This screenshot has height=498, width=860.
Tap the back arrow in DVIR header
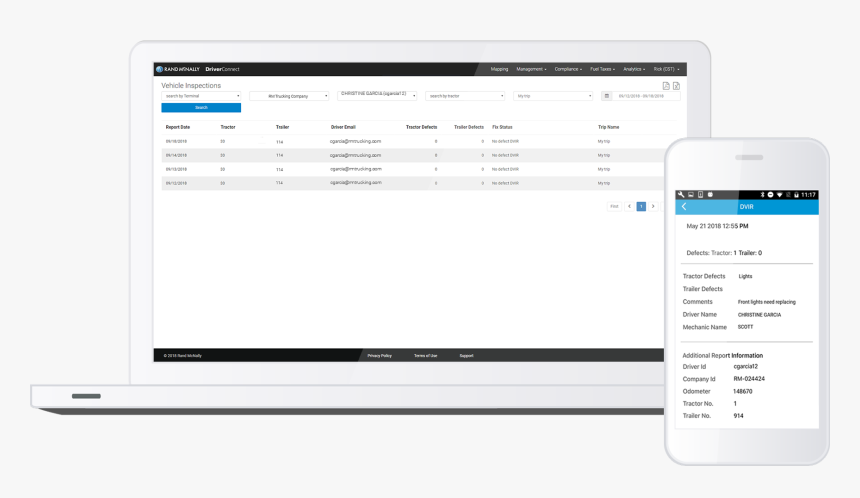pos(684,206)
